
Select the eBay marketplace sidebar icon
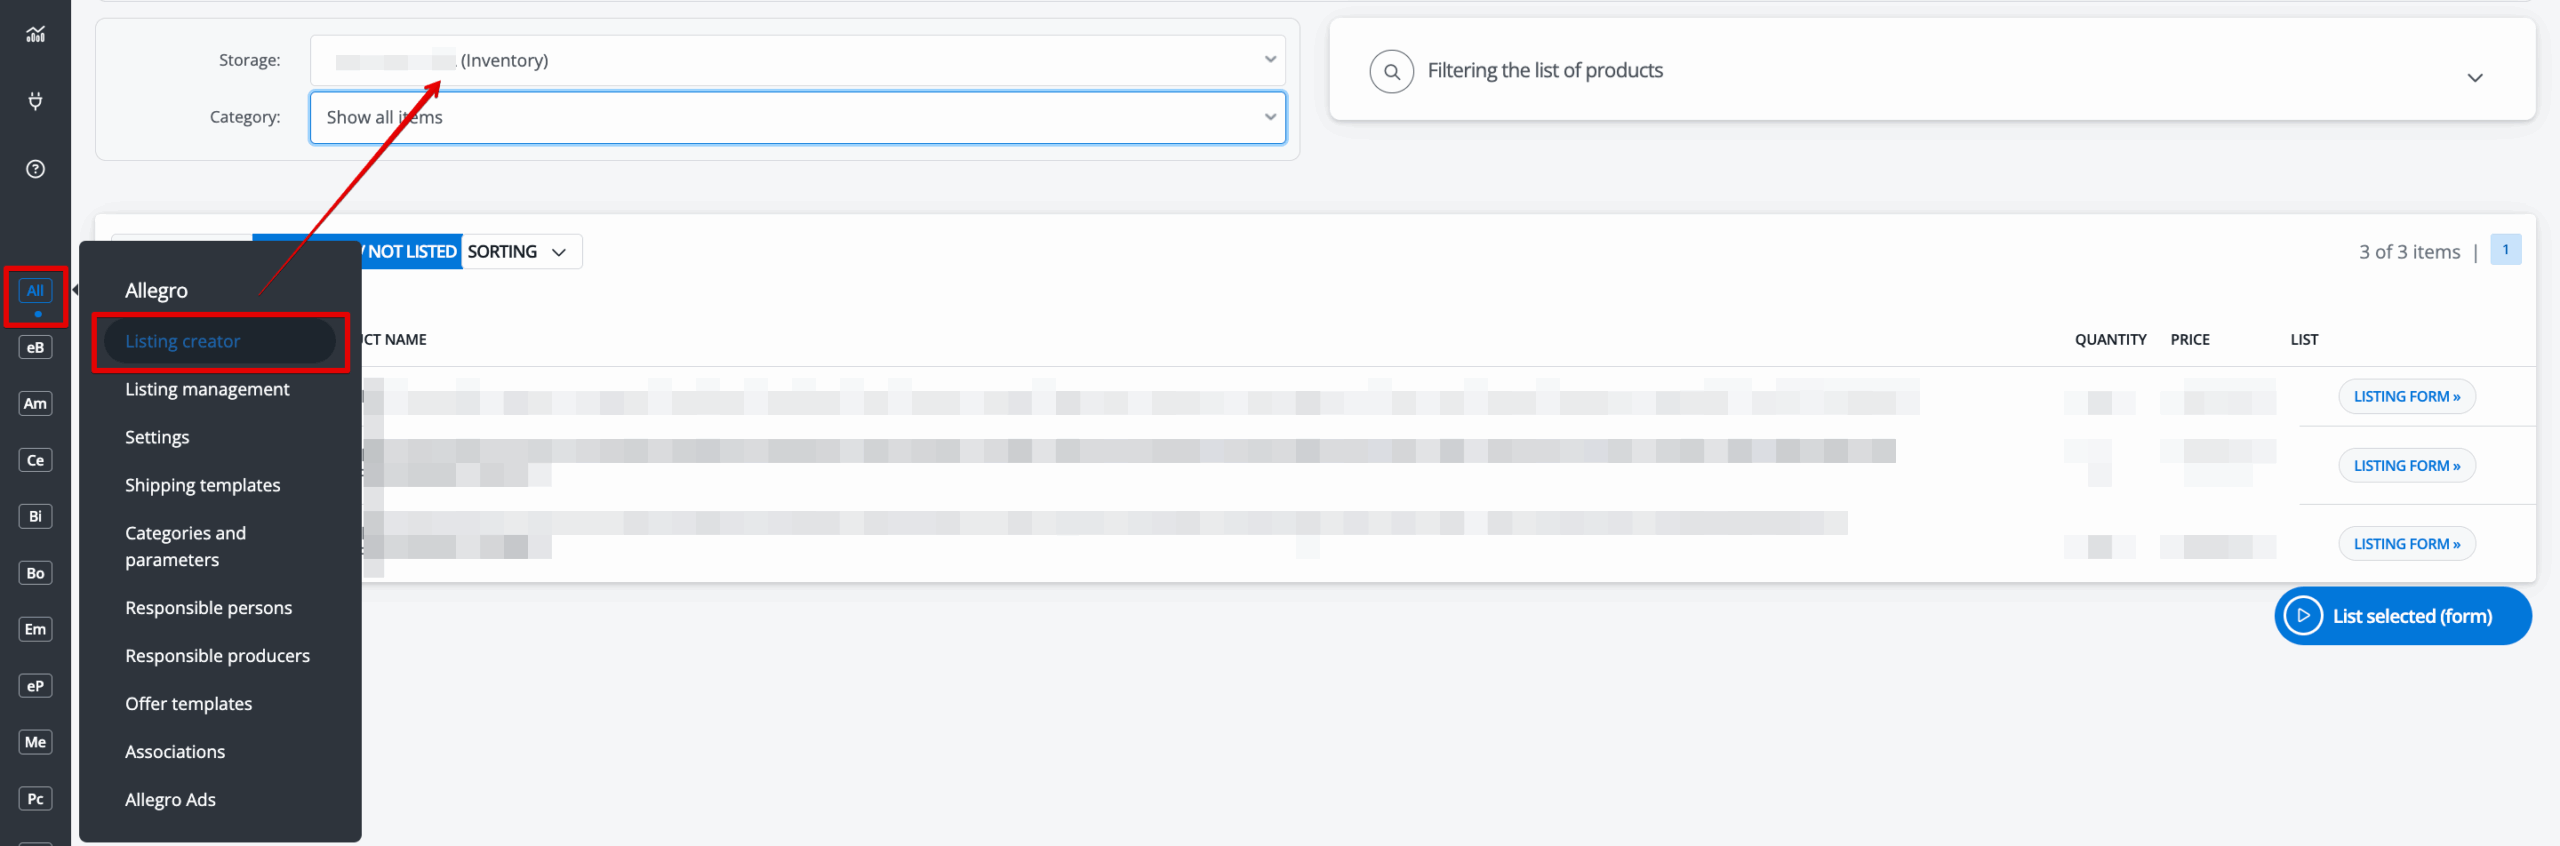pyautogui.click(x=35, y=348)
